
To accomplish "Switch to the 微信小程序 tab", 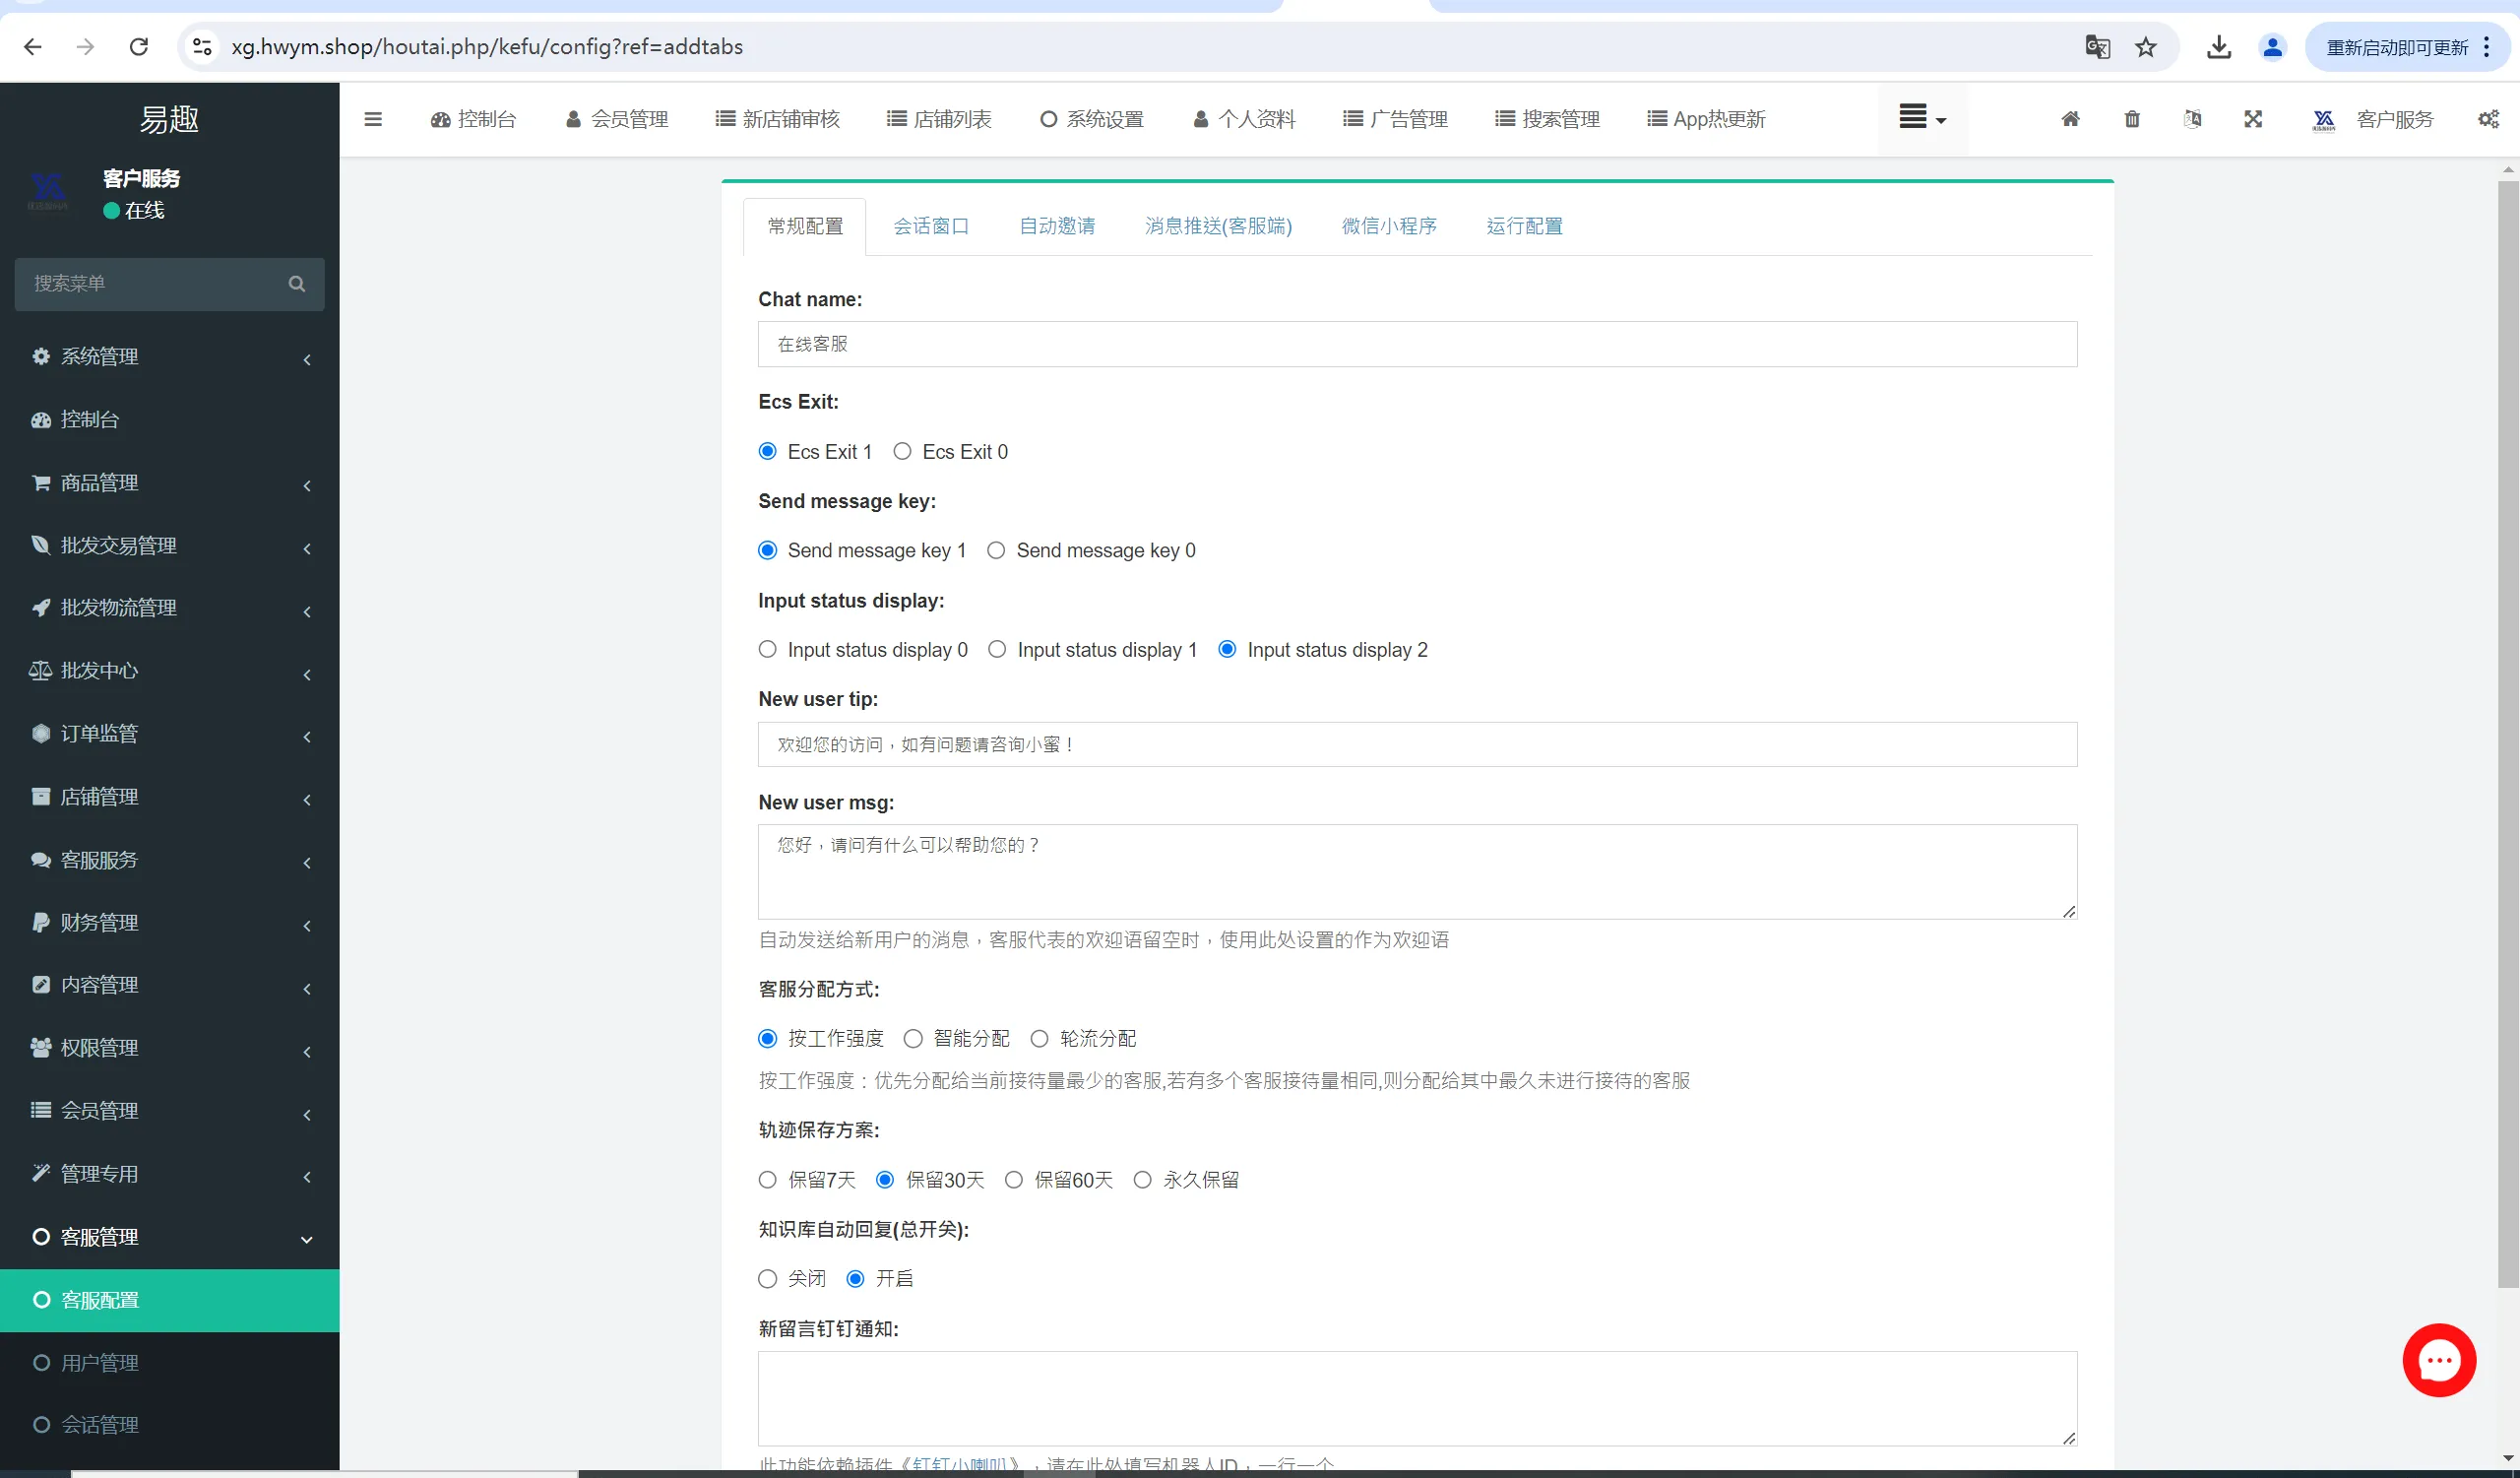I will [1388, 226].
